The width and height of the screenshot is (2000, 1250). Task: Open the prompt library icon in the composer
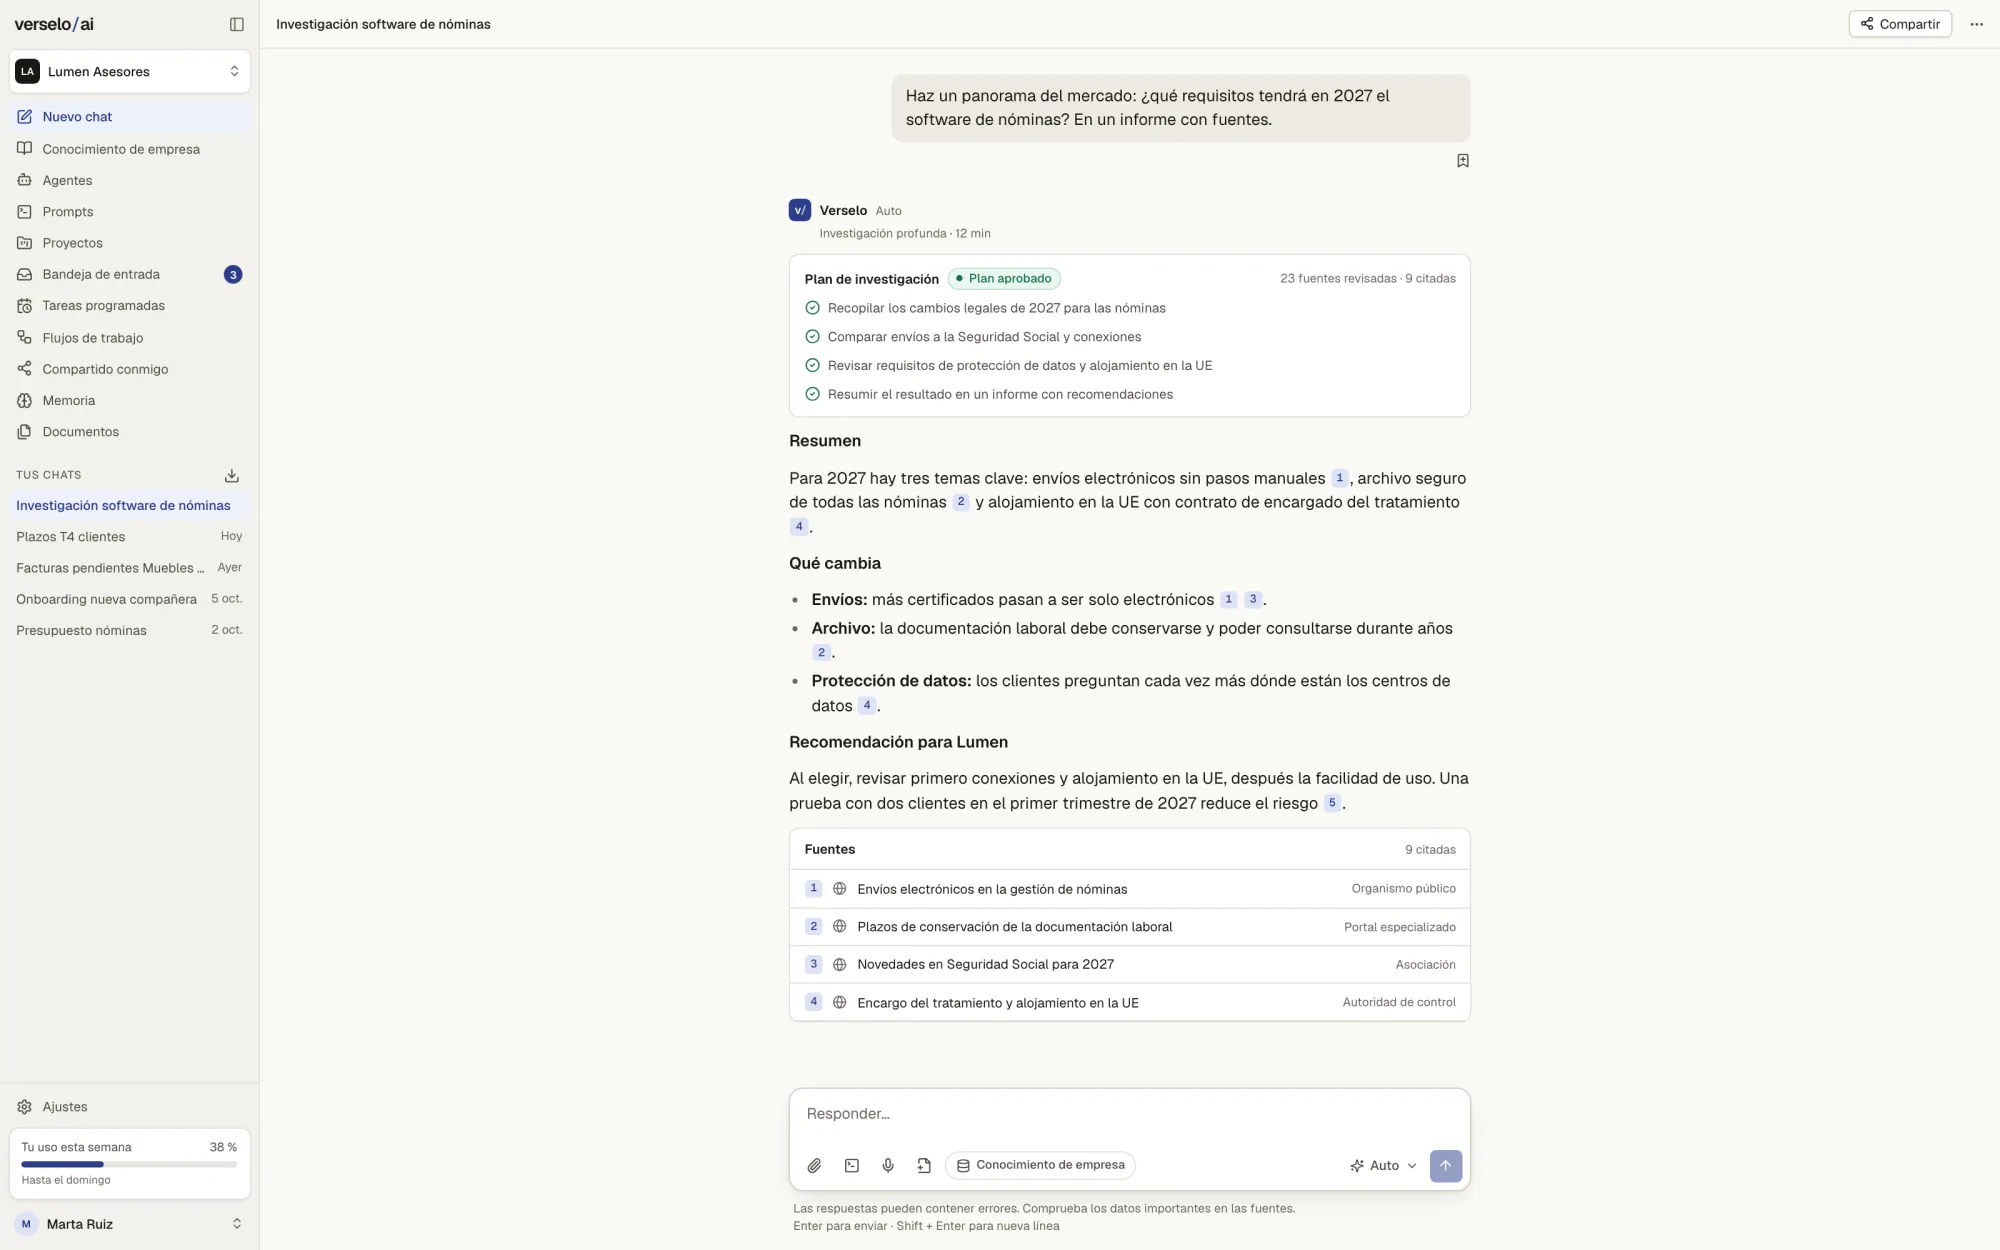(x=852, y=1166)
